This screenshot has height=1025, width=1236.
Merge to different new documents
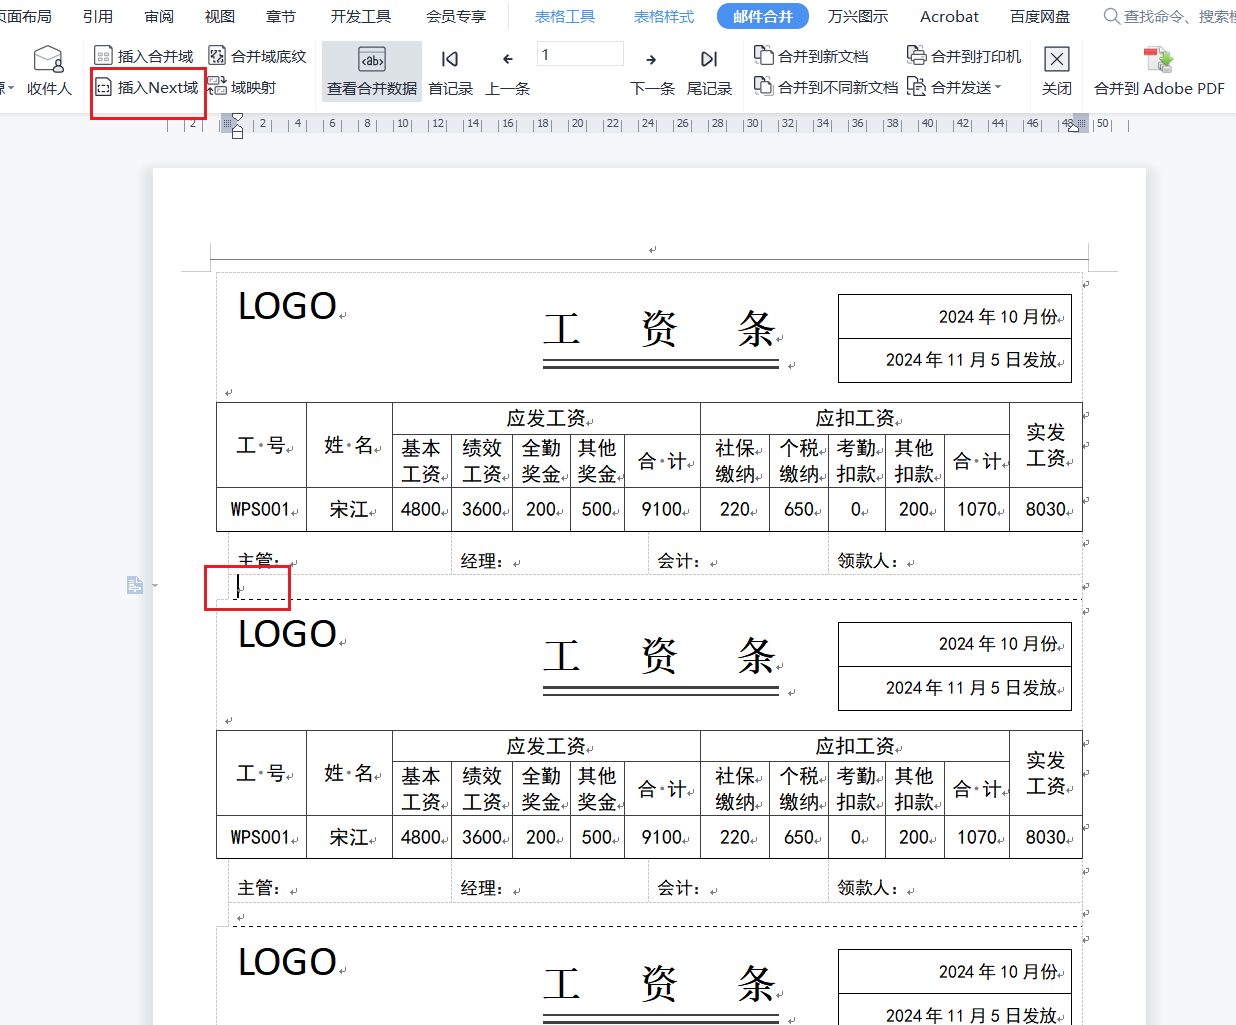[826, 88]
